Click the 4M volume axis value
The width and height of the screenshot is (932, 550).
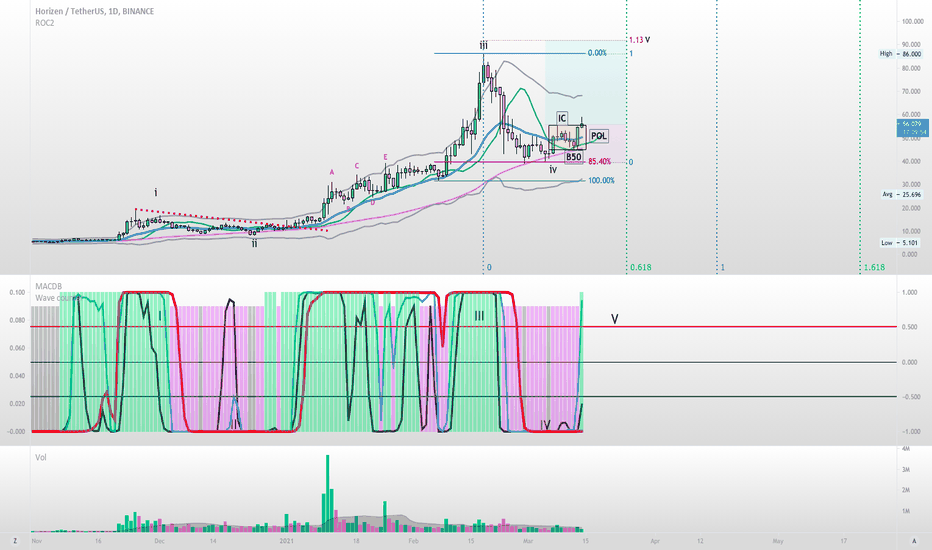pyautogui.click(x=906, y=450)
